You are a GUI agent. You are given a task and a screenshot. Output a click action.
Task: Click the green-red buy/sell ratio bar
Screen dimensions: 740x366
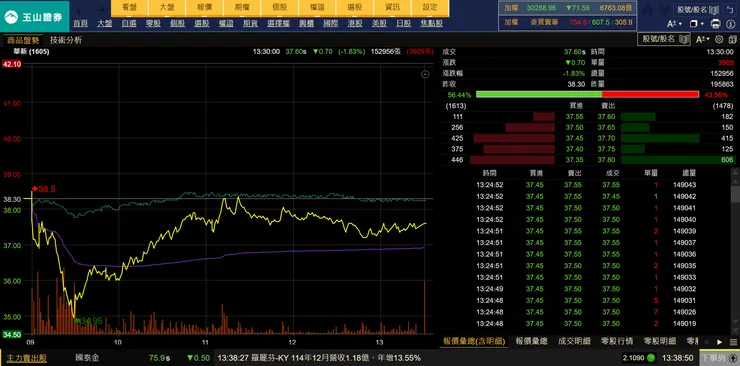click(588, 95)
